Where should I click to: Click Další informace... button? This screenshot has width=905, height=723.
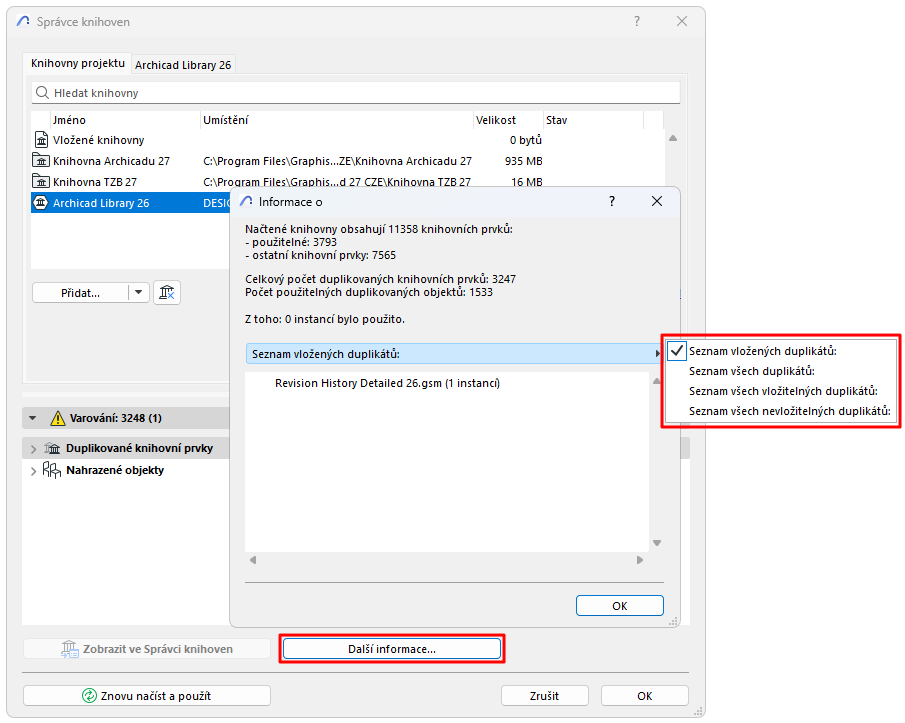pyautogui.click(x=392, y=649)
